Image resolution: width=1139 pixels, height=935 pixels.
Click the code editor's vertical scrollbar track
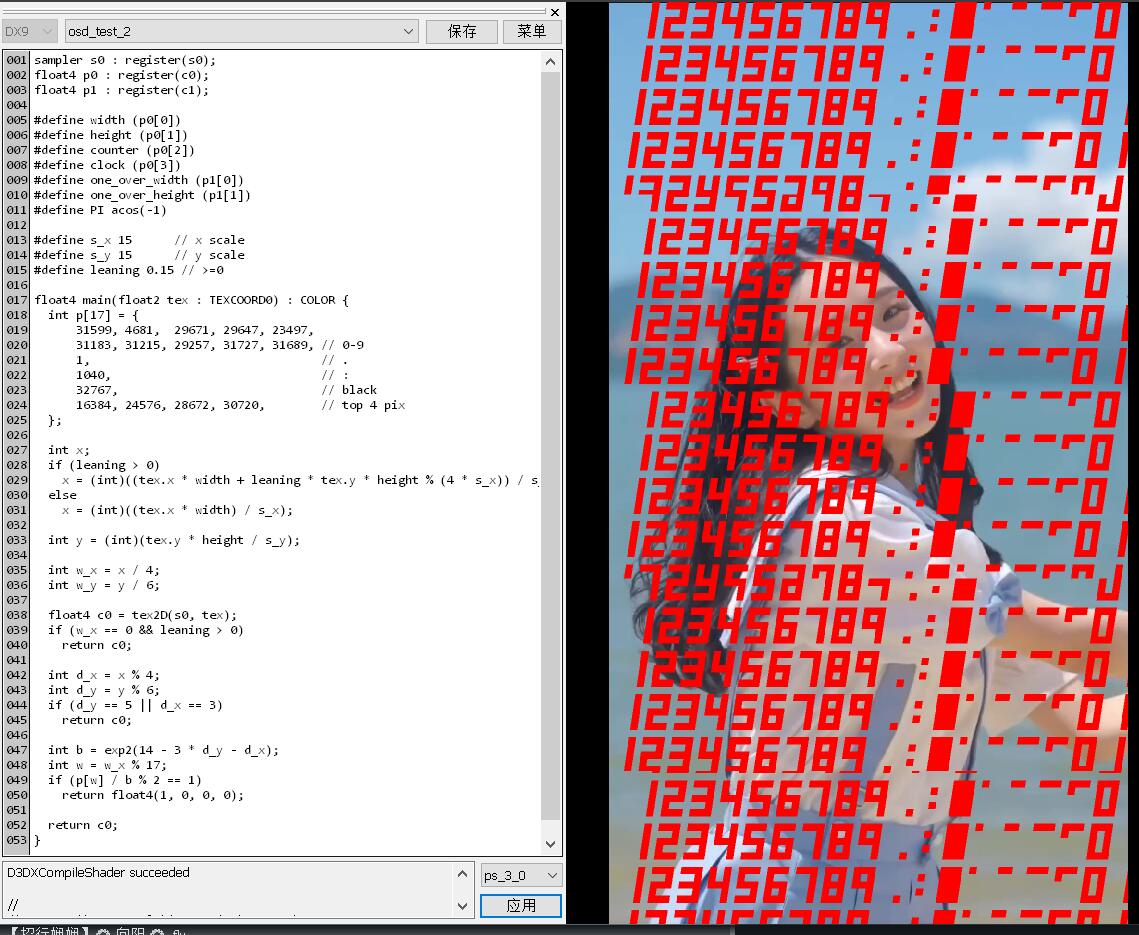[x=551, y=450]
